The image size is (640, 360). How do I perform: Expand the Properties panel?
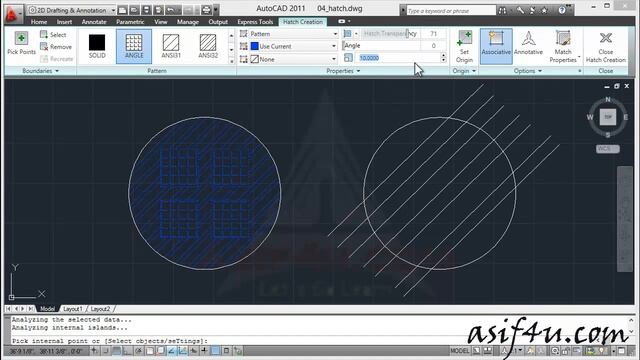point(343,71)
